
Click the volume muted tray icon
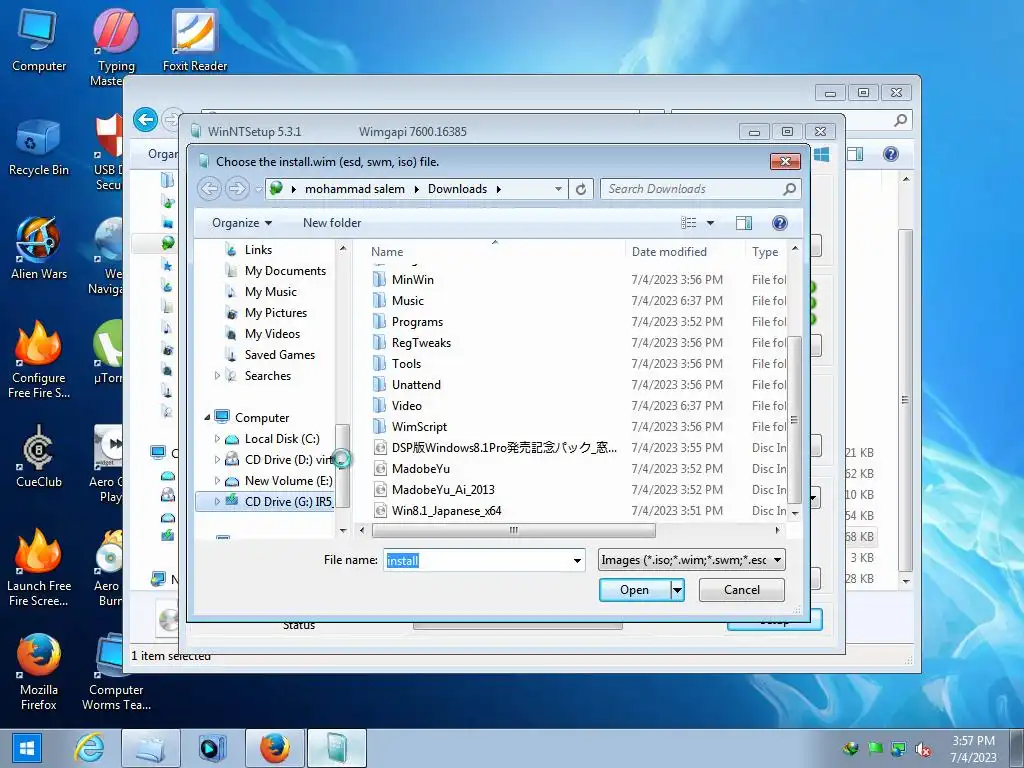[923, 749]
